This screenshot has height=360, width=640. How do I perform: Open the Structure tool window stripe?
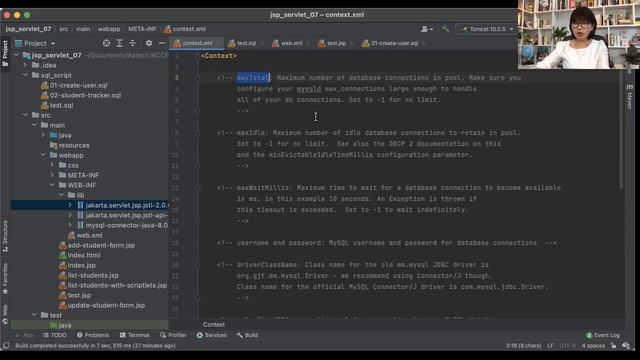coord(5,236)
